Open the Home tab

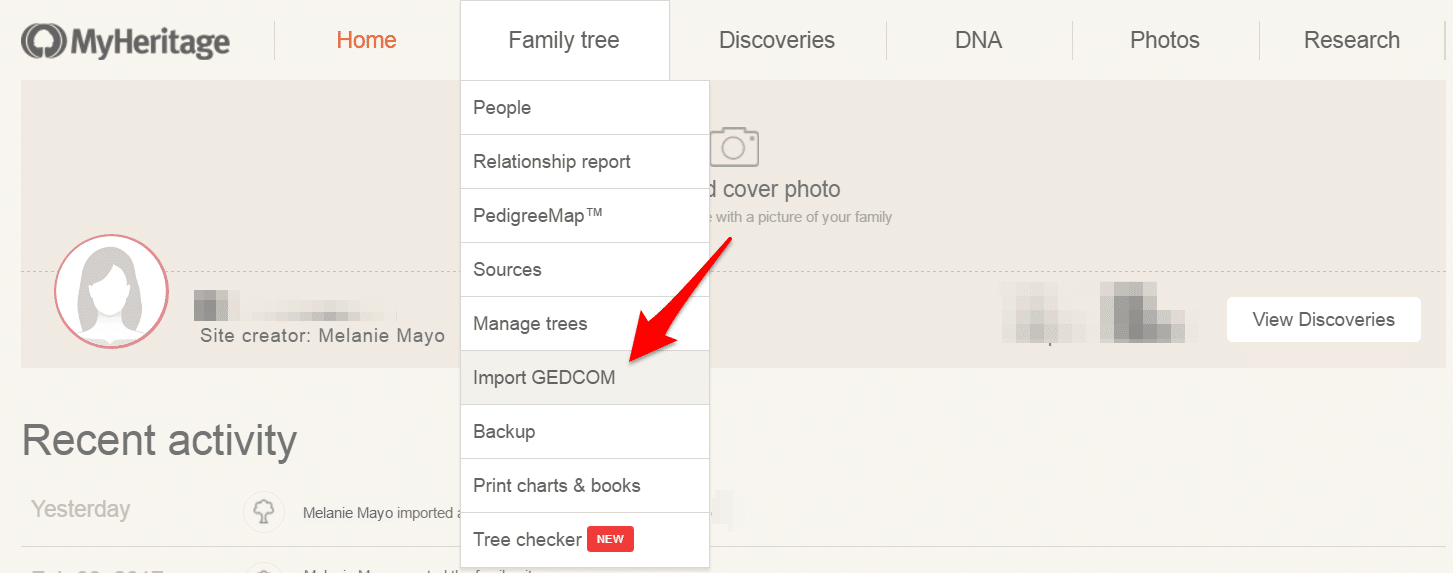(x=366, y=41)
